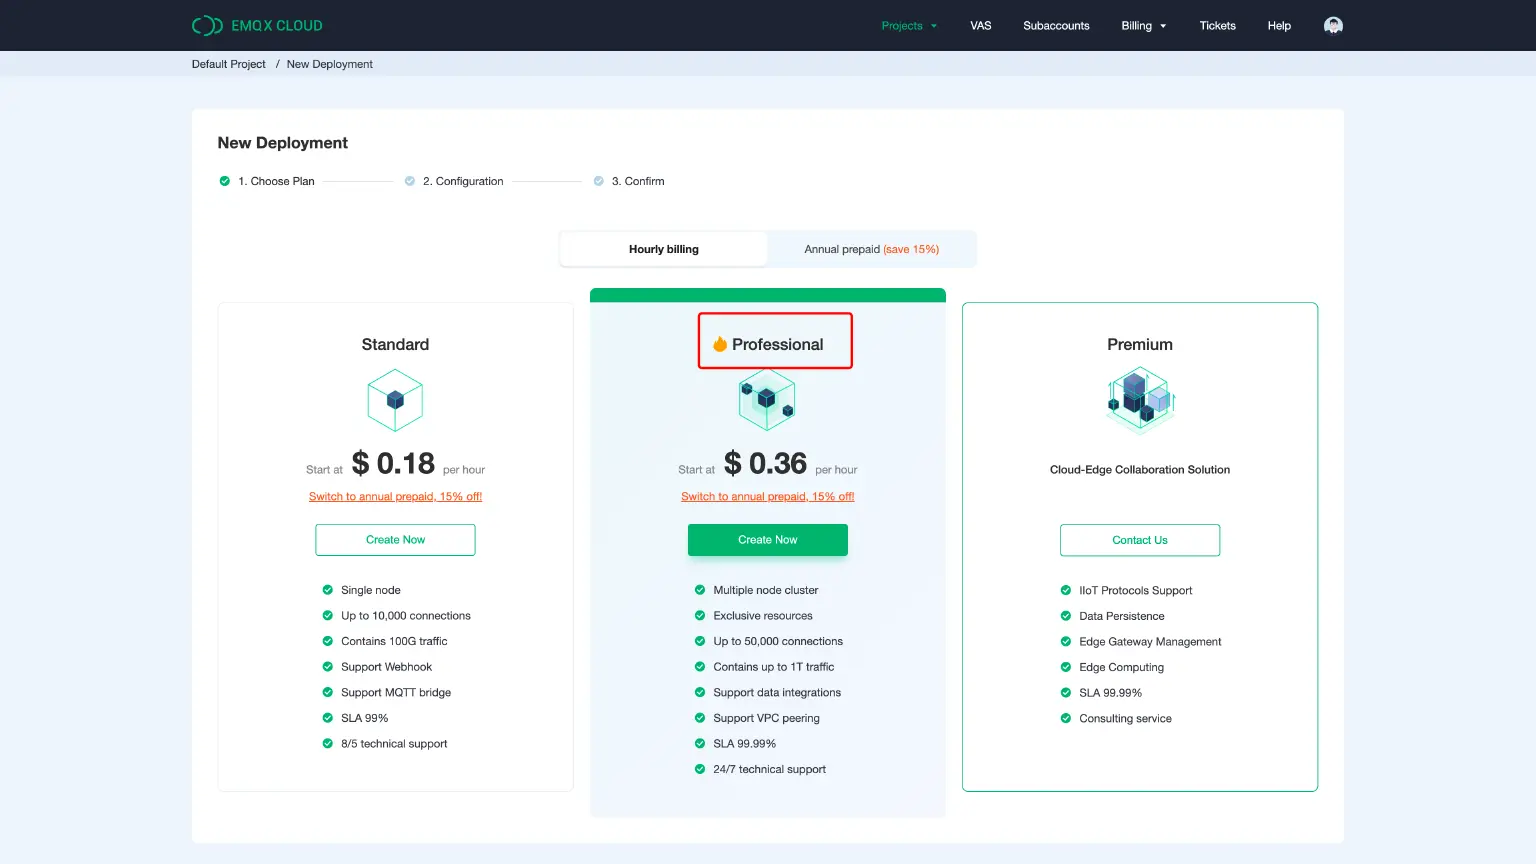The height and width of the screenshot is (864, 1536).
Task: Expand the Projects dropdown menu
Action: 909,26
